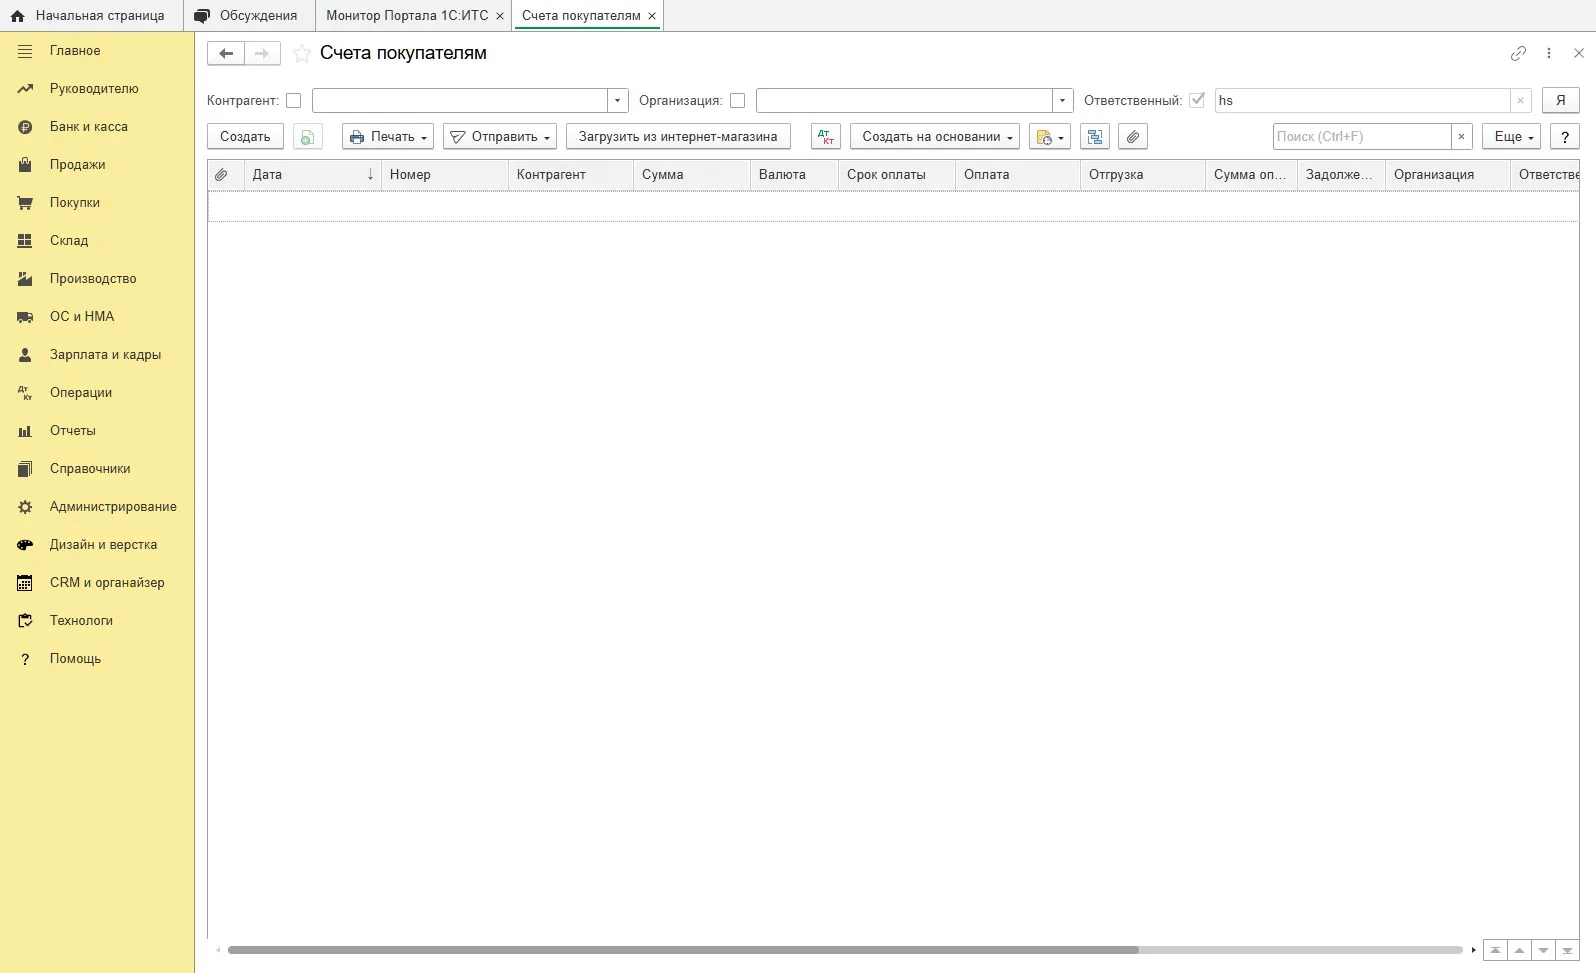Add Счета покупателям to favorites with star
Image resolution: width=1596 pixels, height=973 pixels.
tap(302, 54)
